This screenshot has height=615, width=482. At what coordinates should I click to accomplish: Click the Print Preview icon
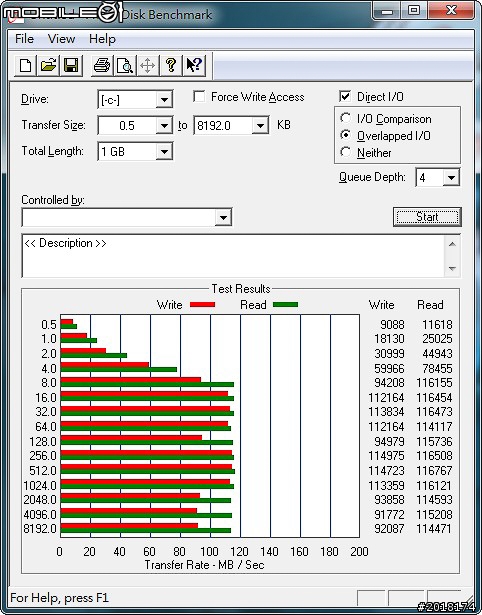point(125,65)
